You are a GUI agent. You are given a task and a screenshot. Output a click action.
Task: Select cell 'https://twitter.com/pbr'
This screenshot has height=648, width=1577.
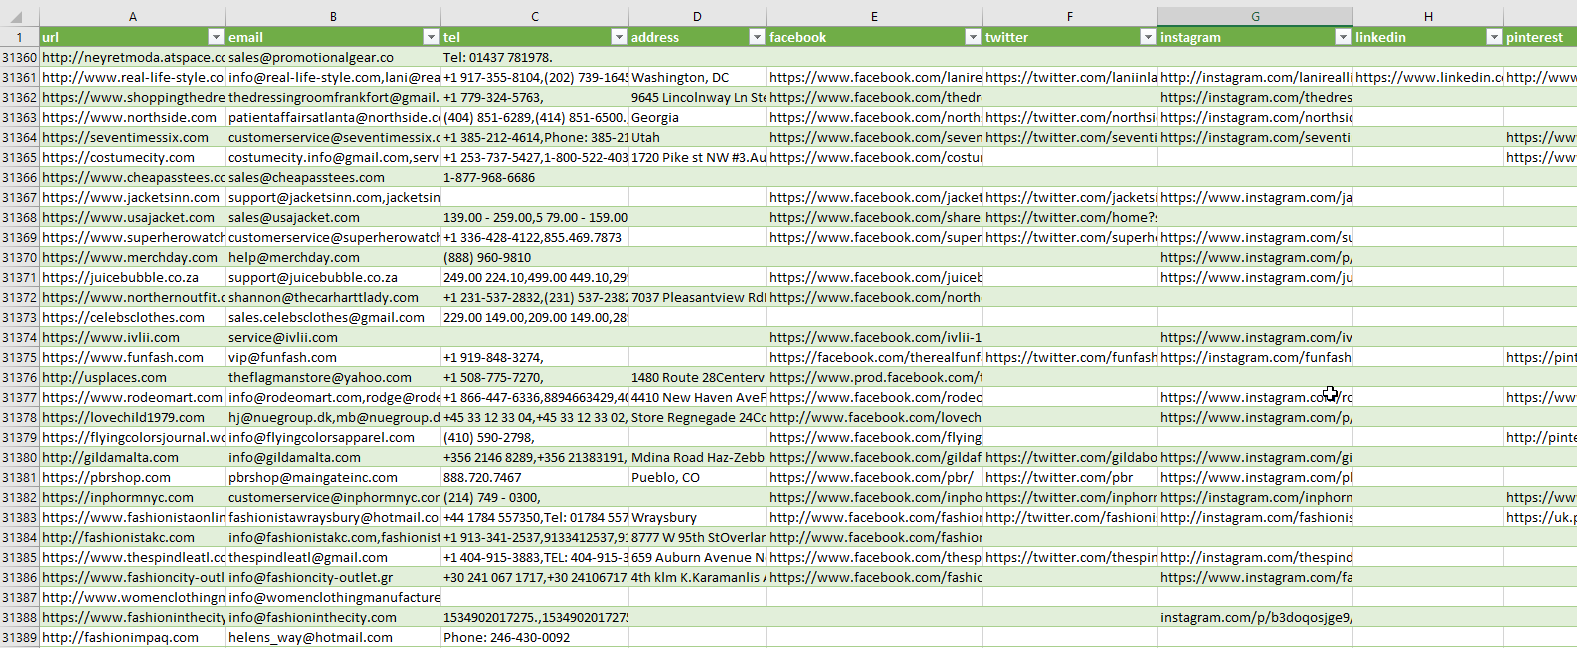pos(1070,477)
